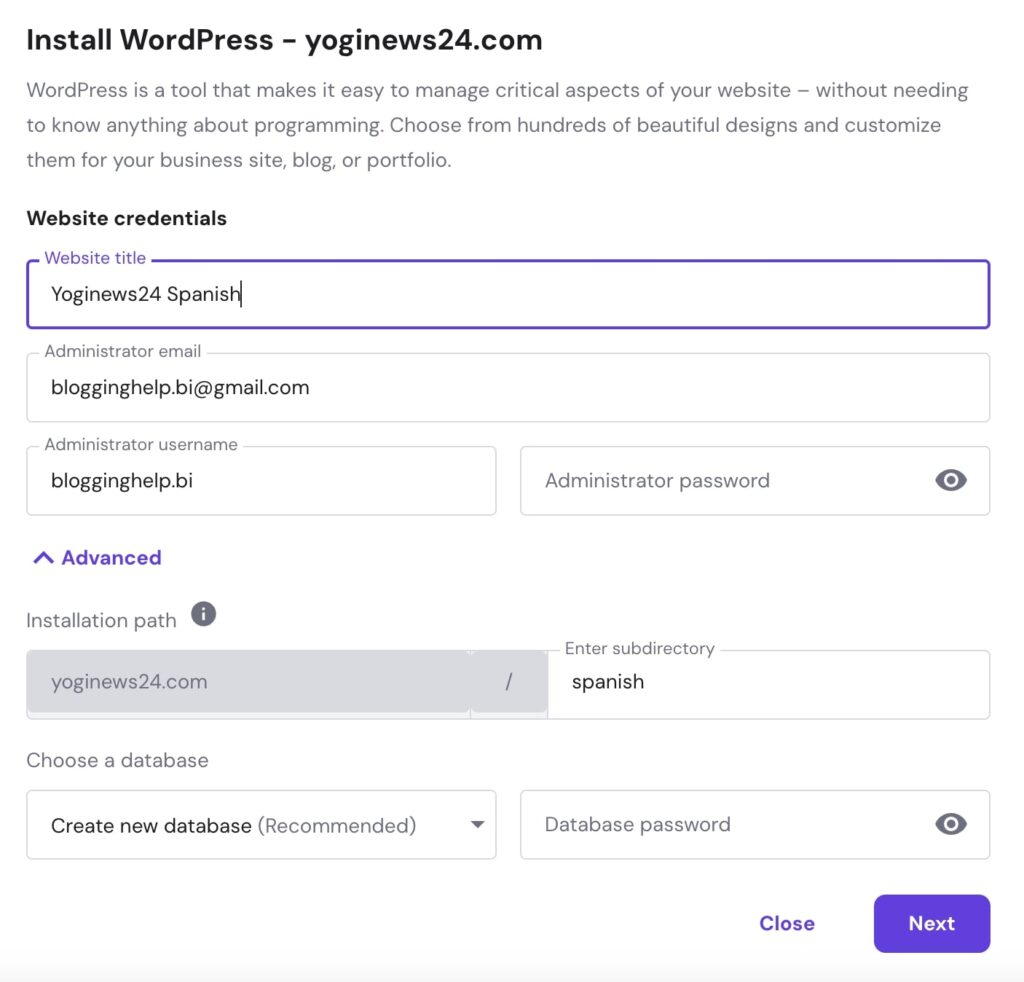Focus the Database password field

click(725, 825)
